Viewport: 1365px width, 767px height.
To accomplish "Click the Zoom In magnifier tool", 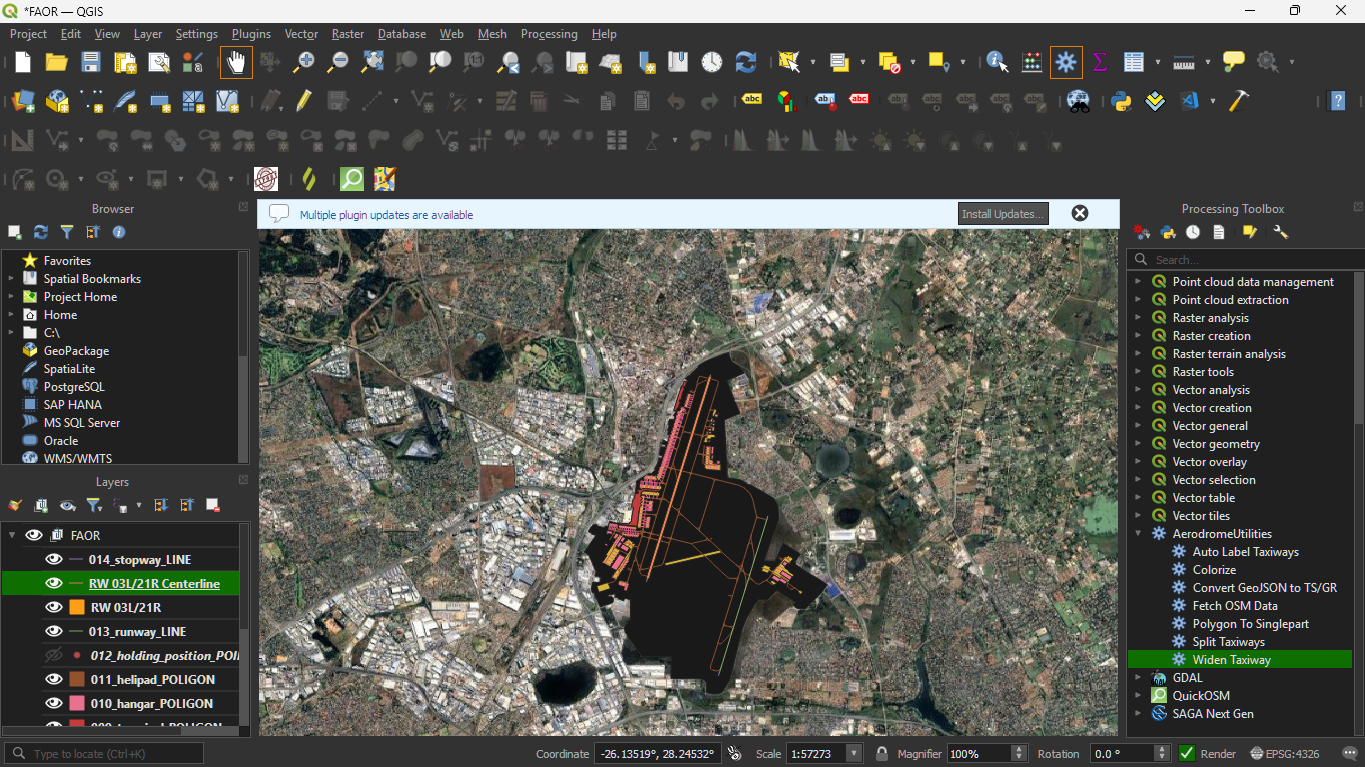I will (x=304, y=62).
